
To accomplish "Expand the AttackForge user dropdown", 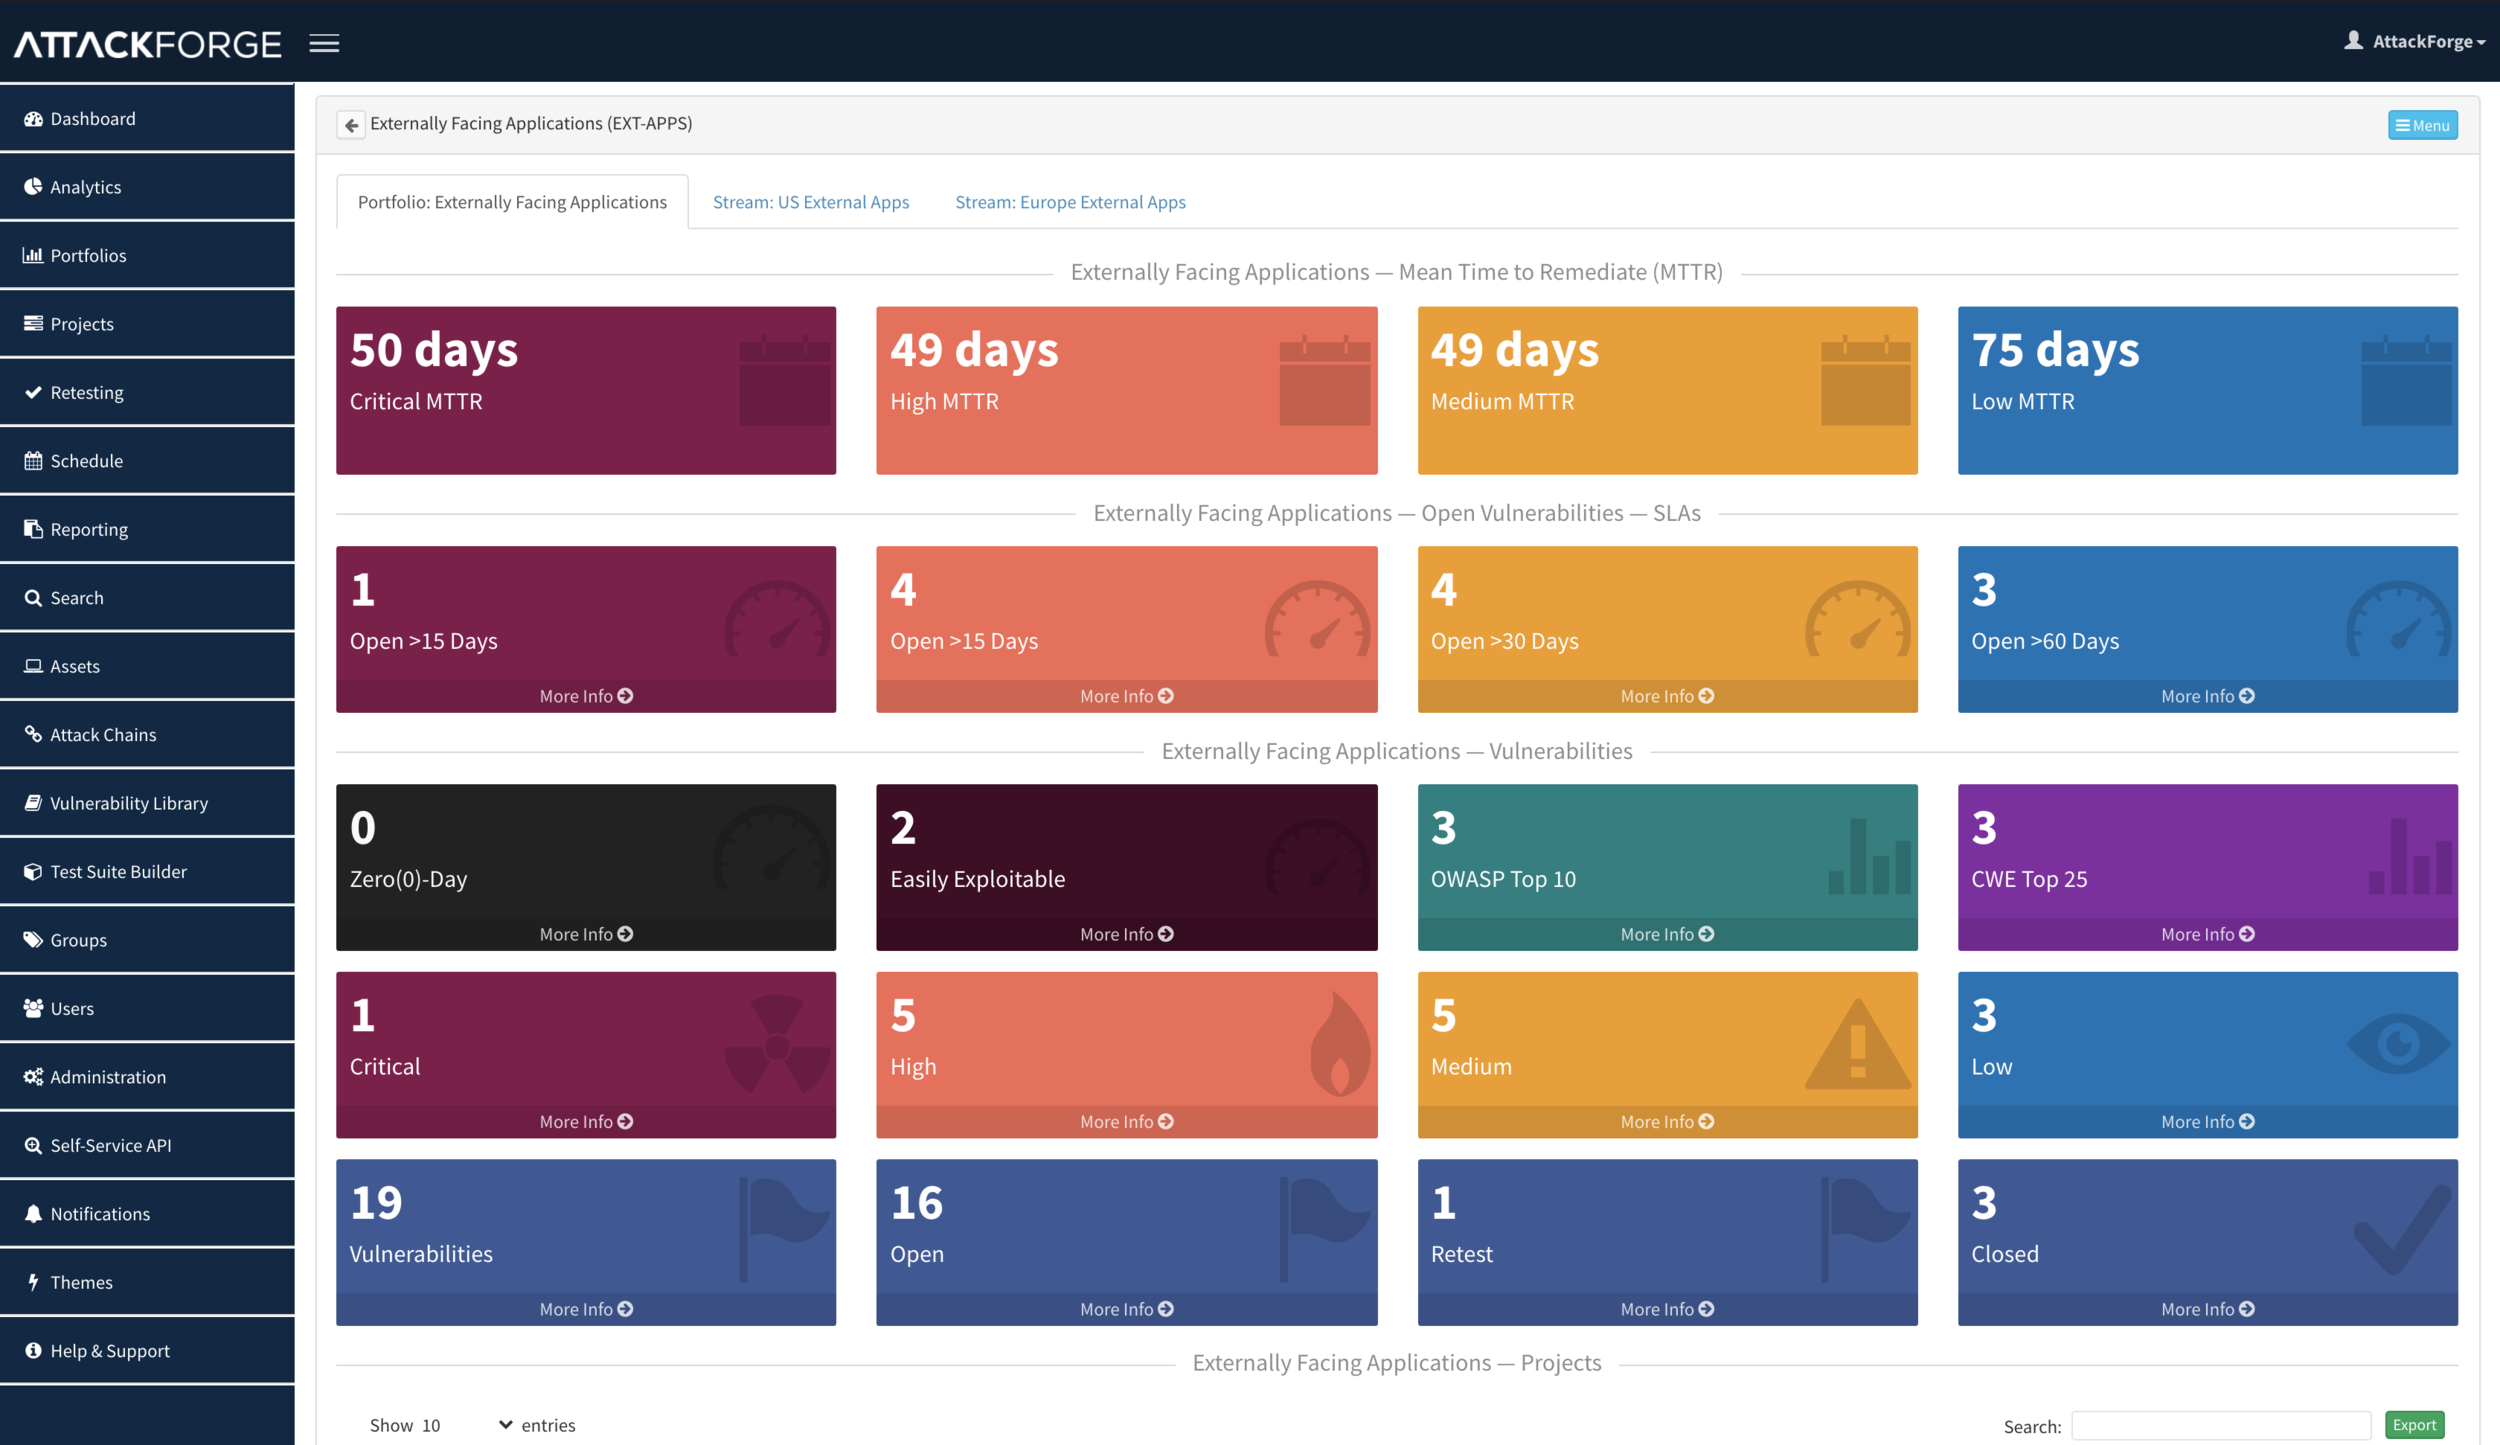I will point(2422,41).
